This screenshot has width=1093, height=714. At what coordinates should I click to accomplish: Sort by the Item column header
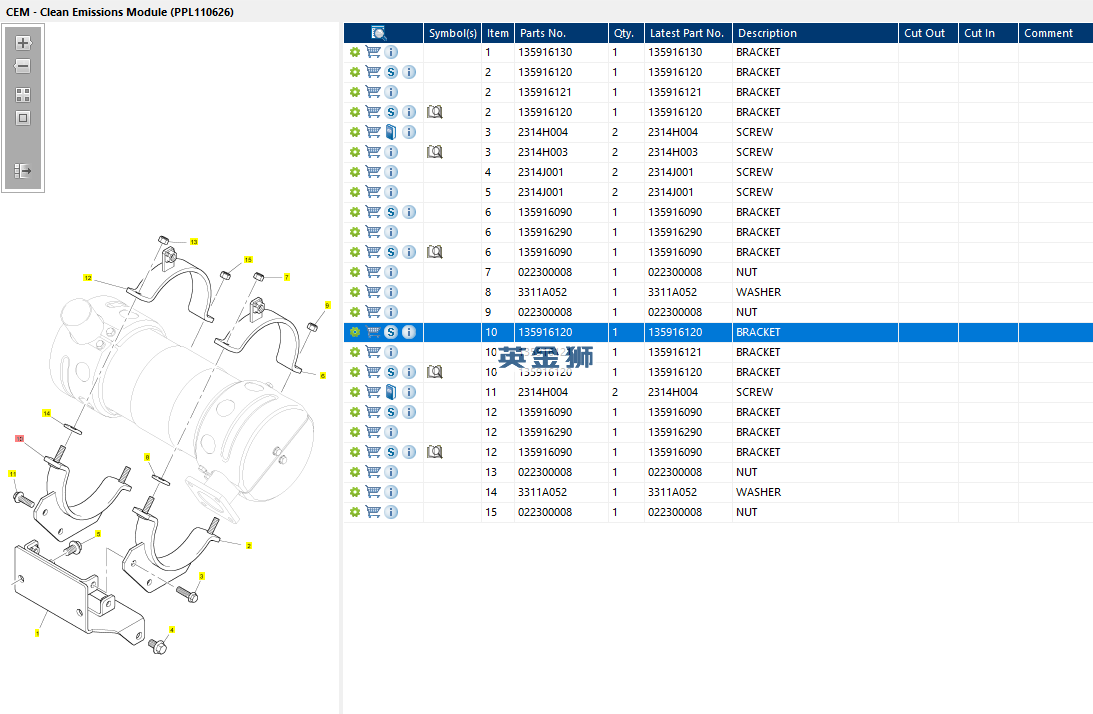(498, 33)
